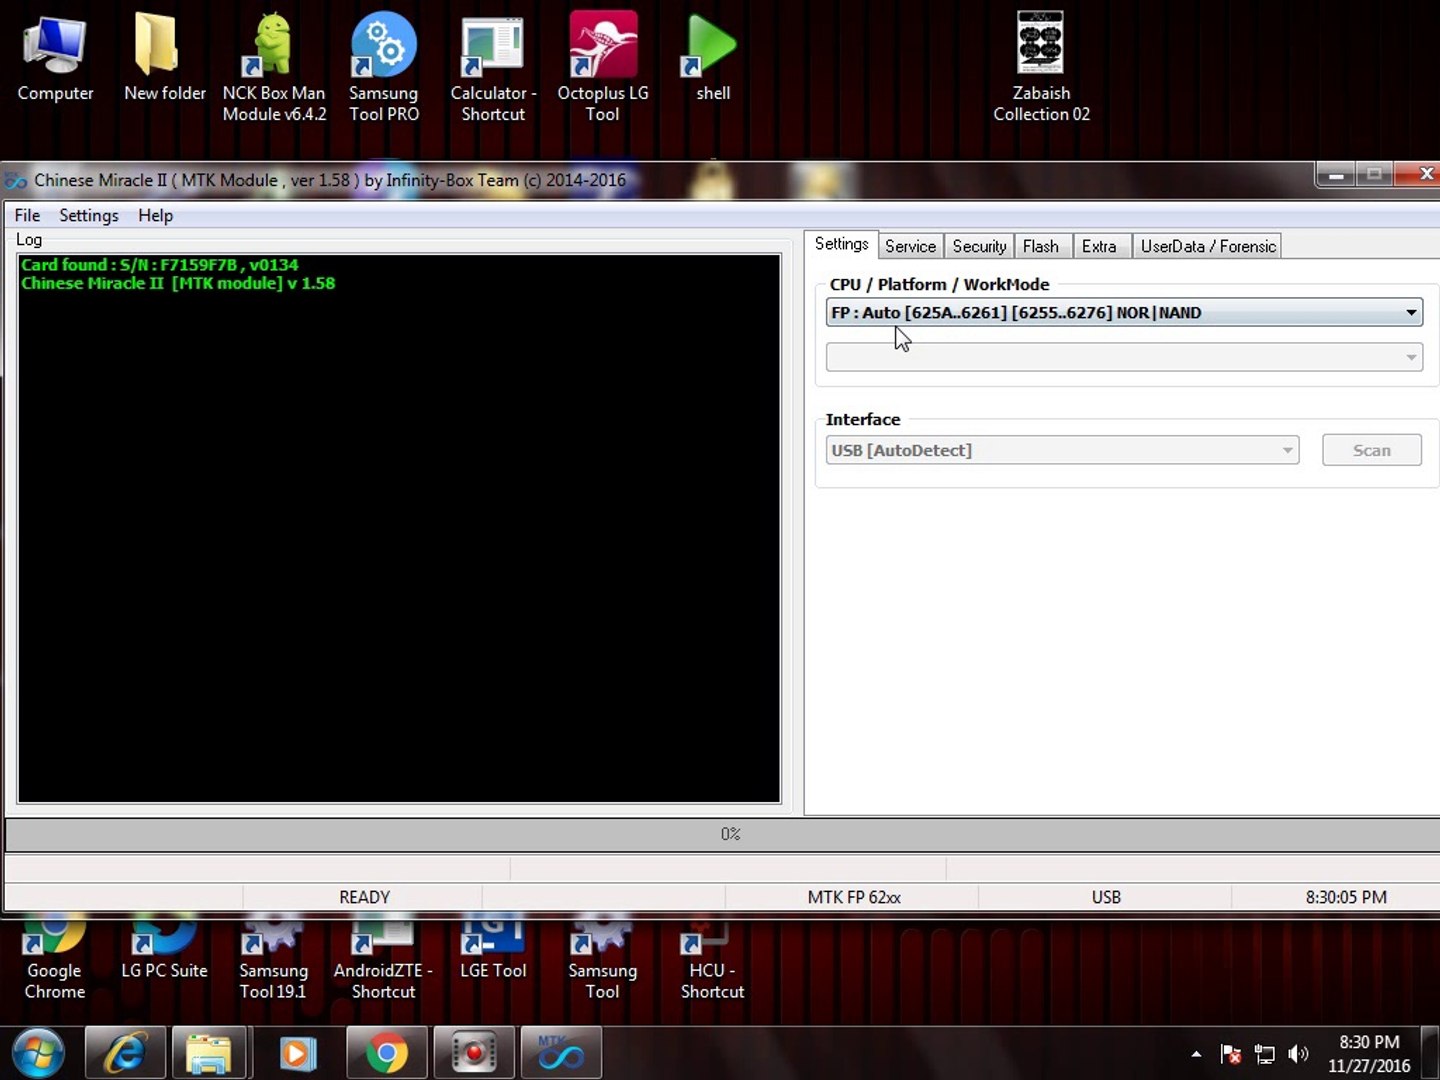
Task: Open the network tray icon
Action: [1265, 1054]
